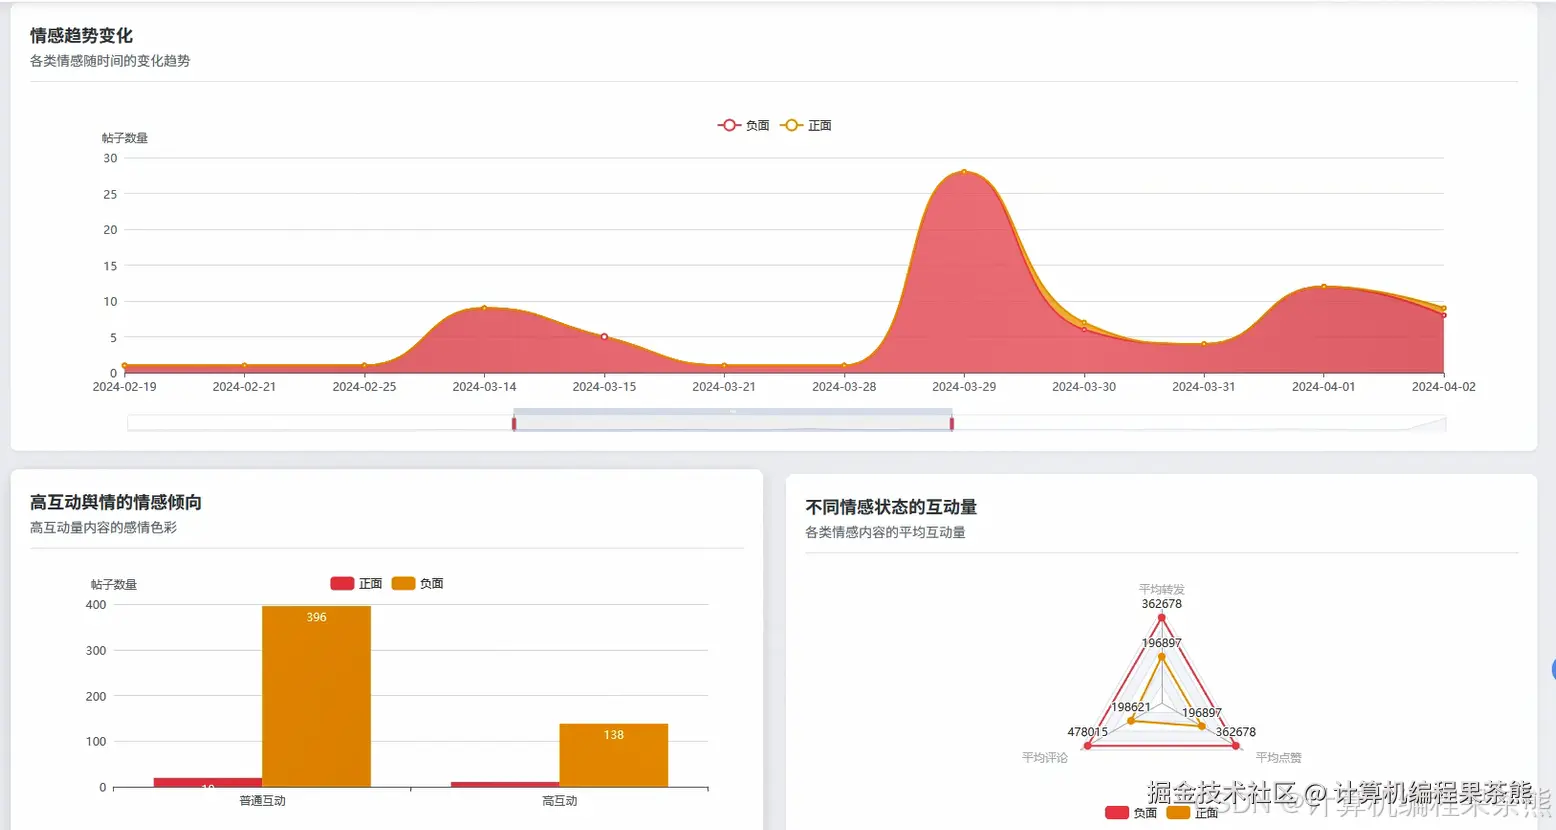Click the thin red bar under 高互动
1556x830 pixels.
pos(505,784)
